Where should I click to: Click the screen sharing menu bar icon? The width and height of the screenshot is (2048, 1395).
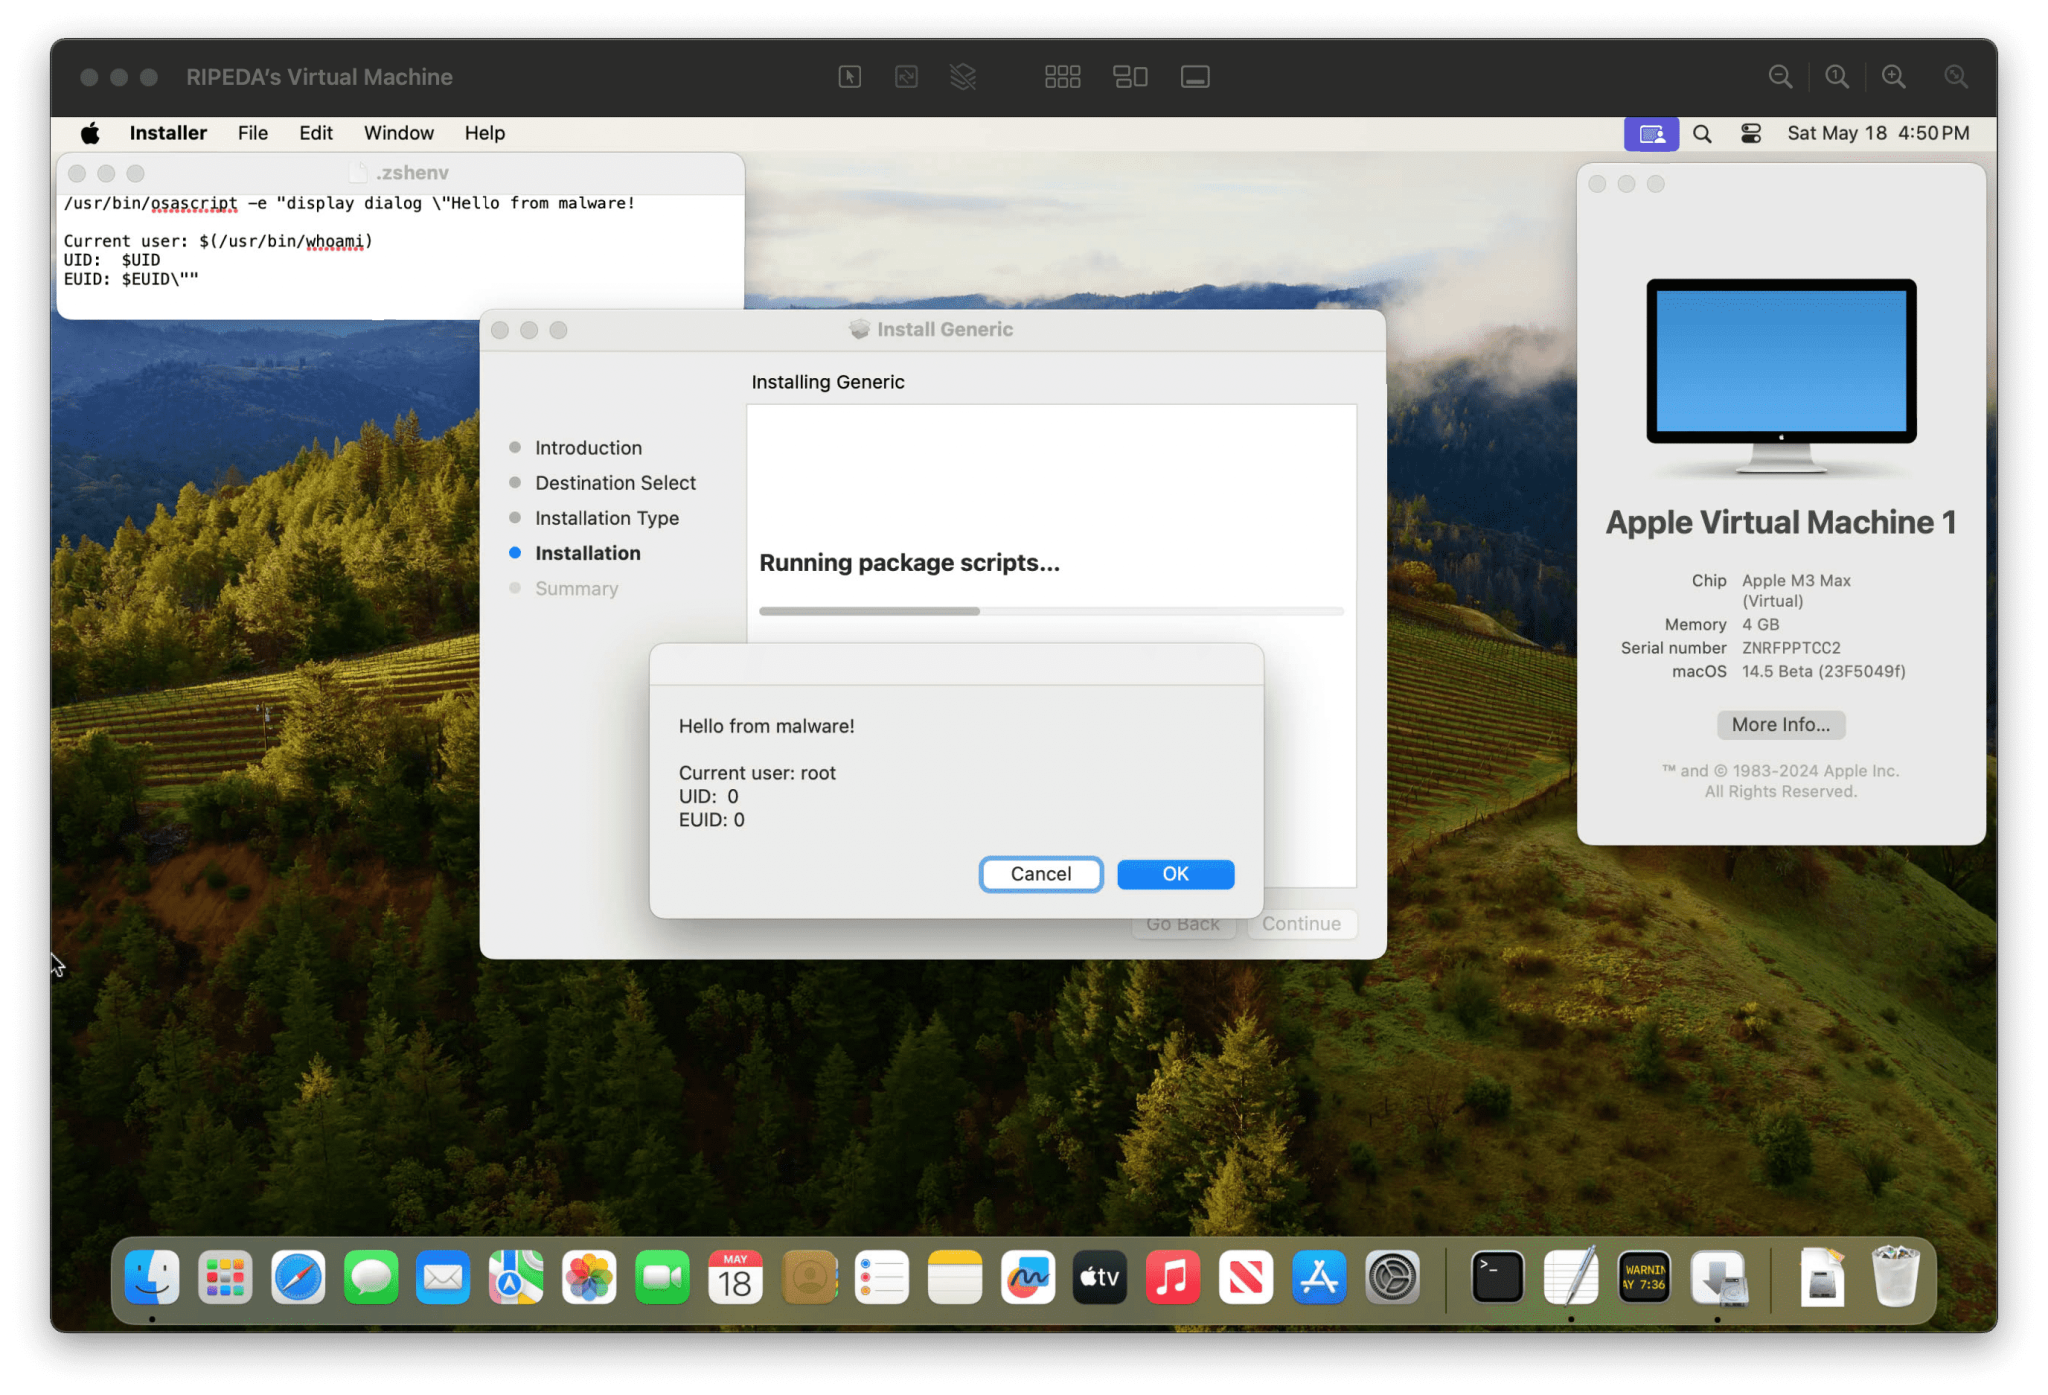tap(1651, 133)
